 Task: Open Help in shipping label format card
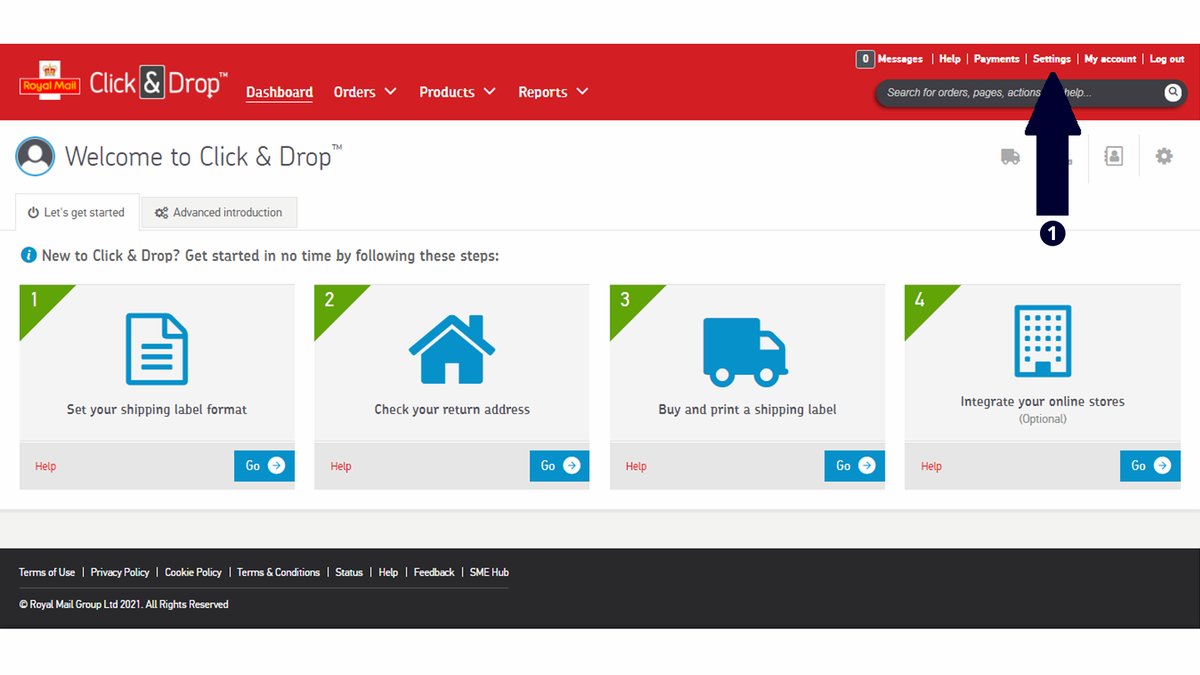45,466
